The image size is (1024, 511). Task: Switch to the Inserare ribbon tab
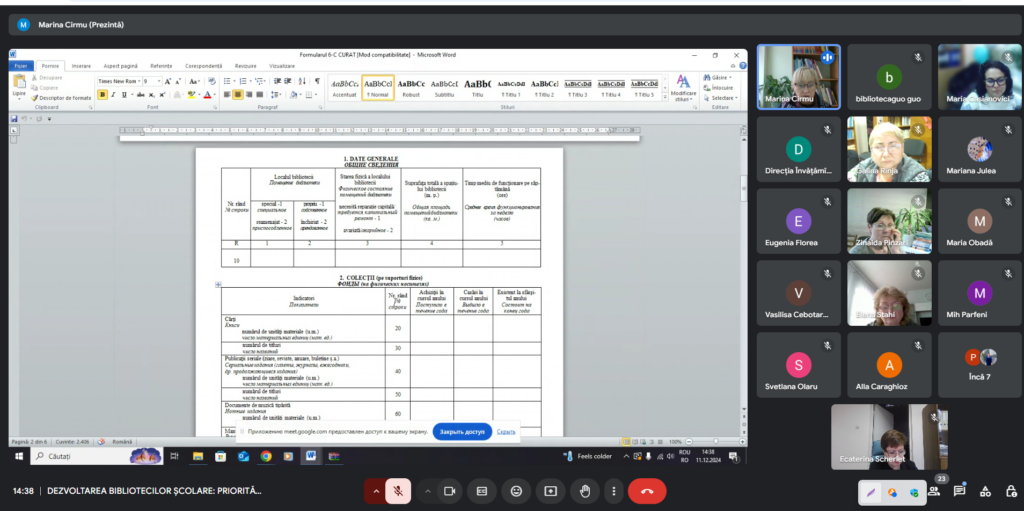point(81,66)
